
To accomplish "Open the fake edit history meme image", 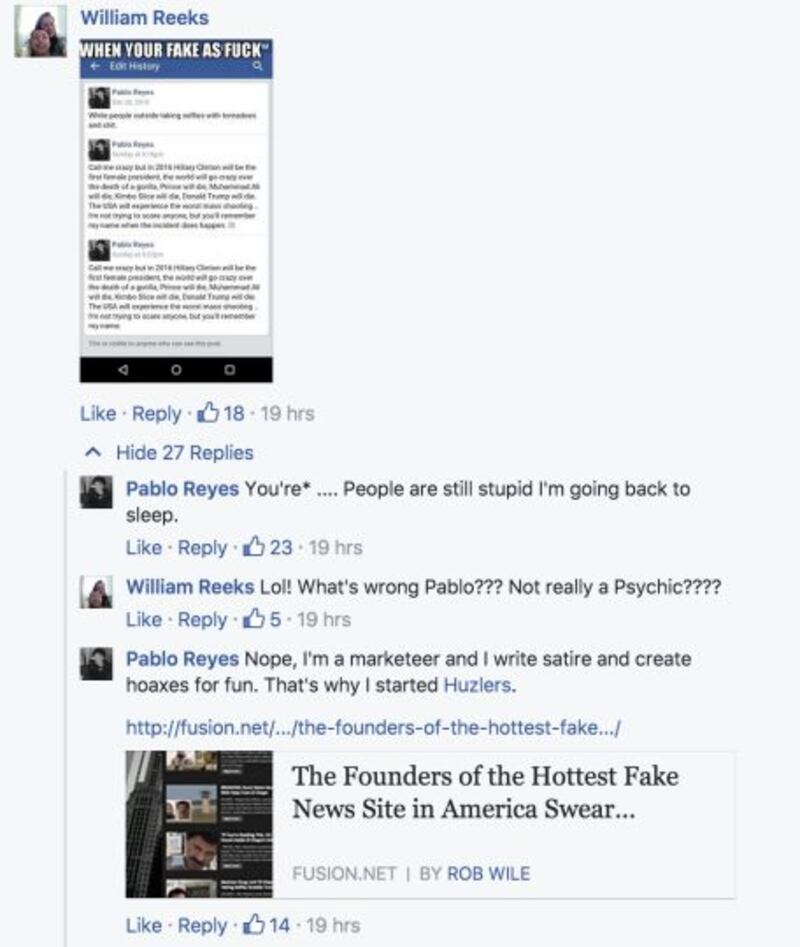I will click(x=176, y=211).
